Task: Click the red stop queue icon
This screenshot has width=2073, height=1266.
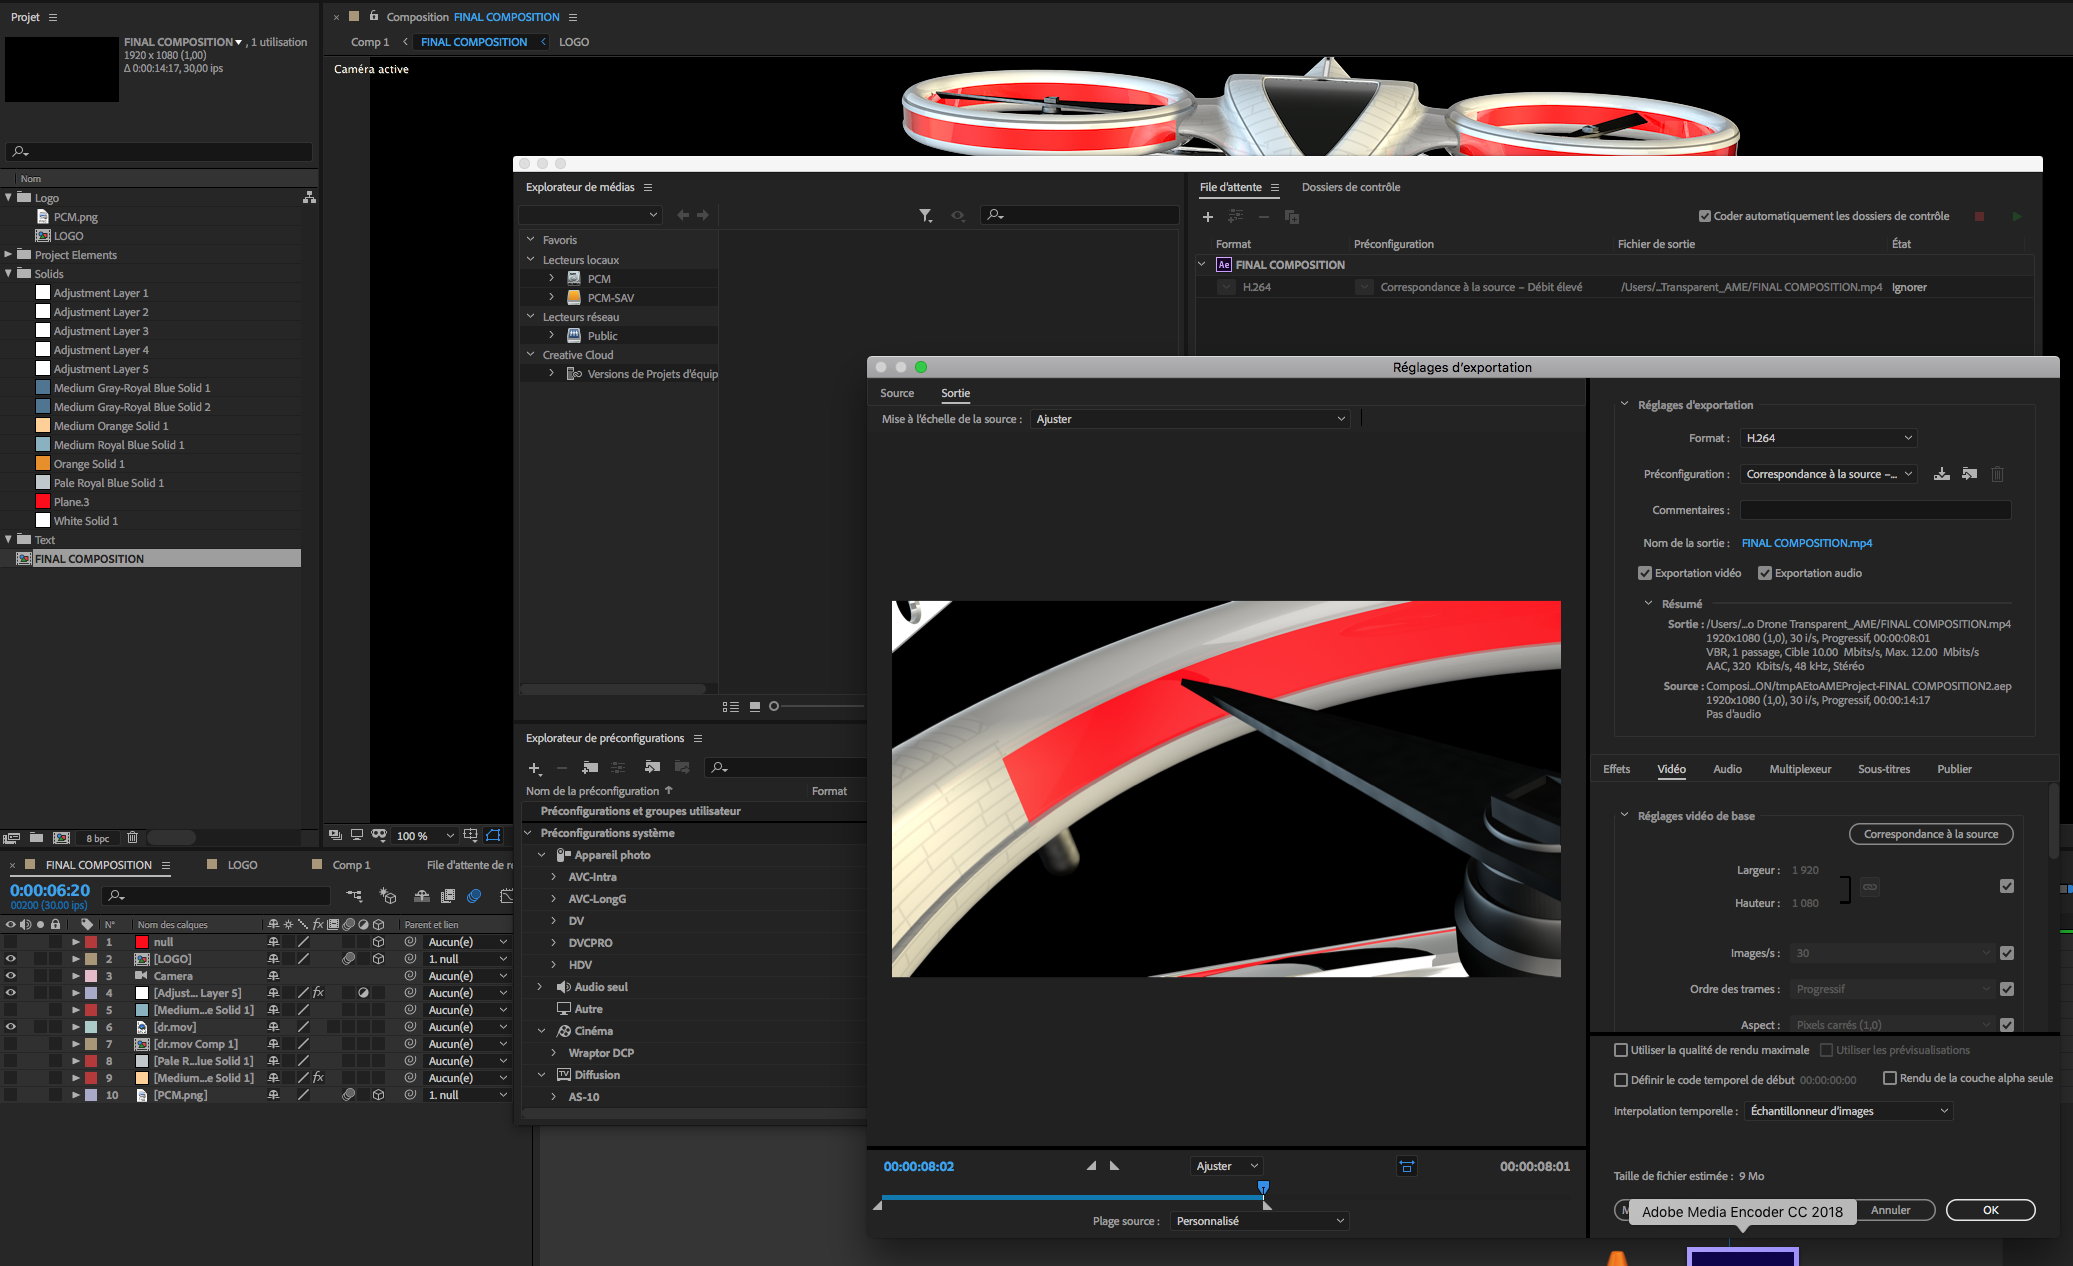Action: (1979, 216)
